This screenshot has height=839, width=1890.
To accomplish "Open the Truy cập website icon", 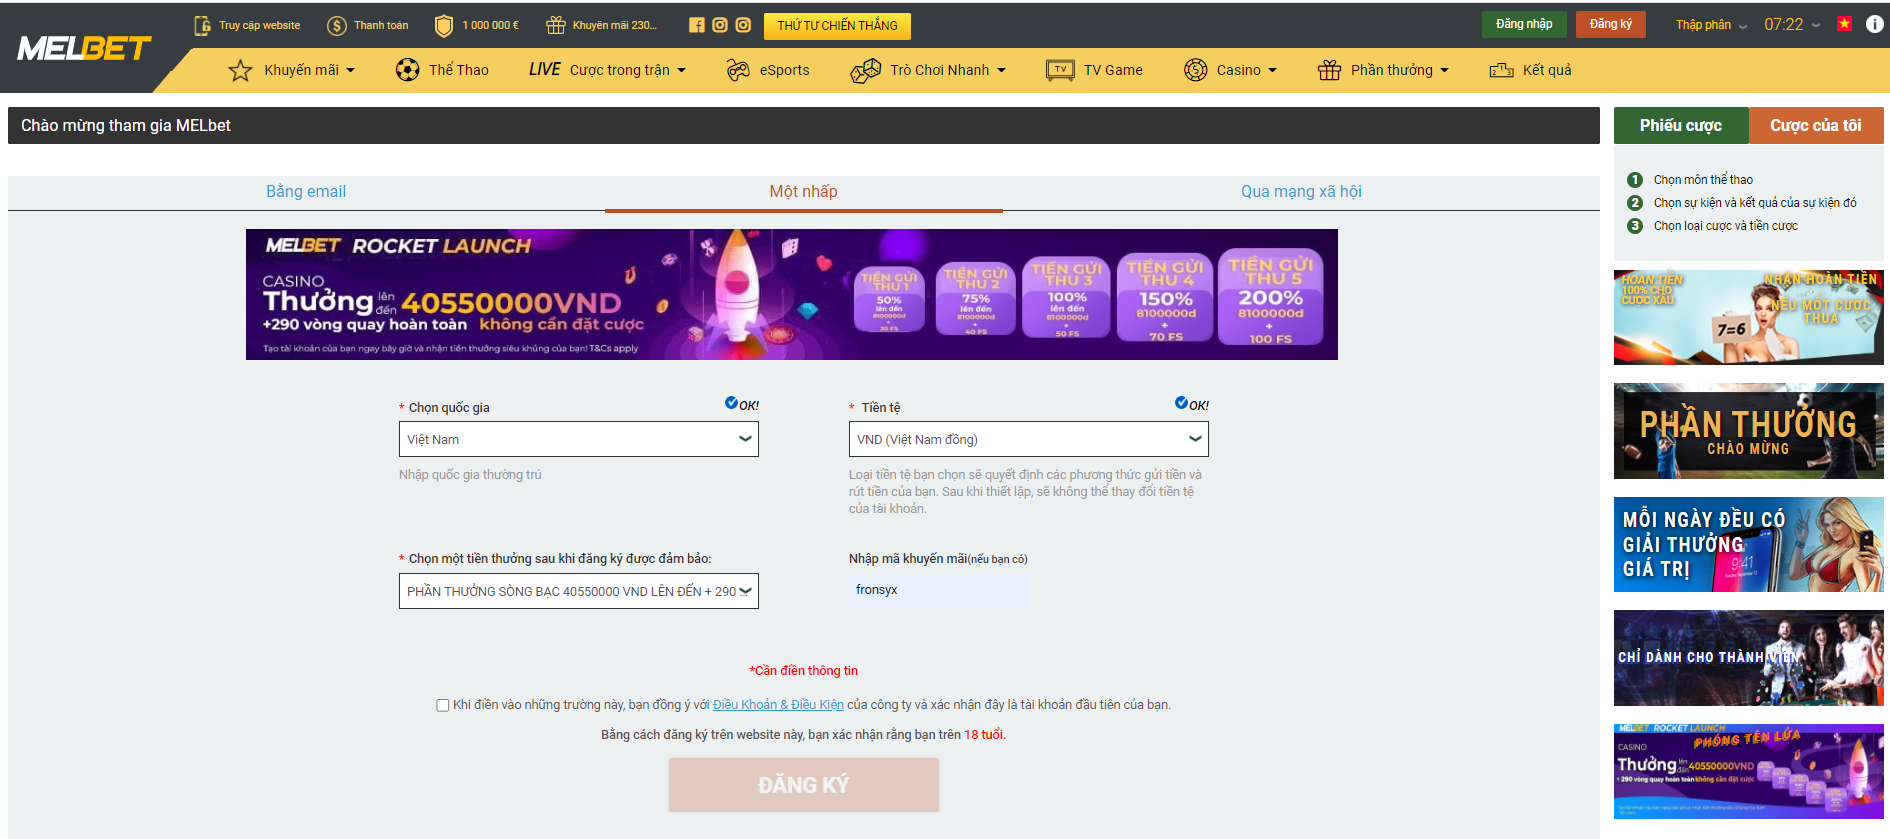I will point(202,25).
